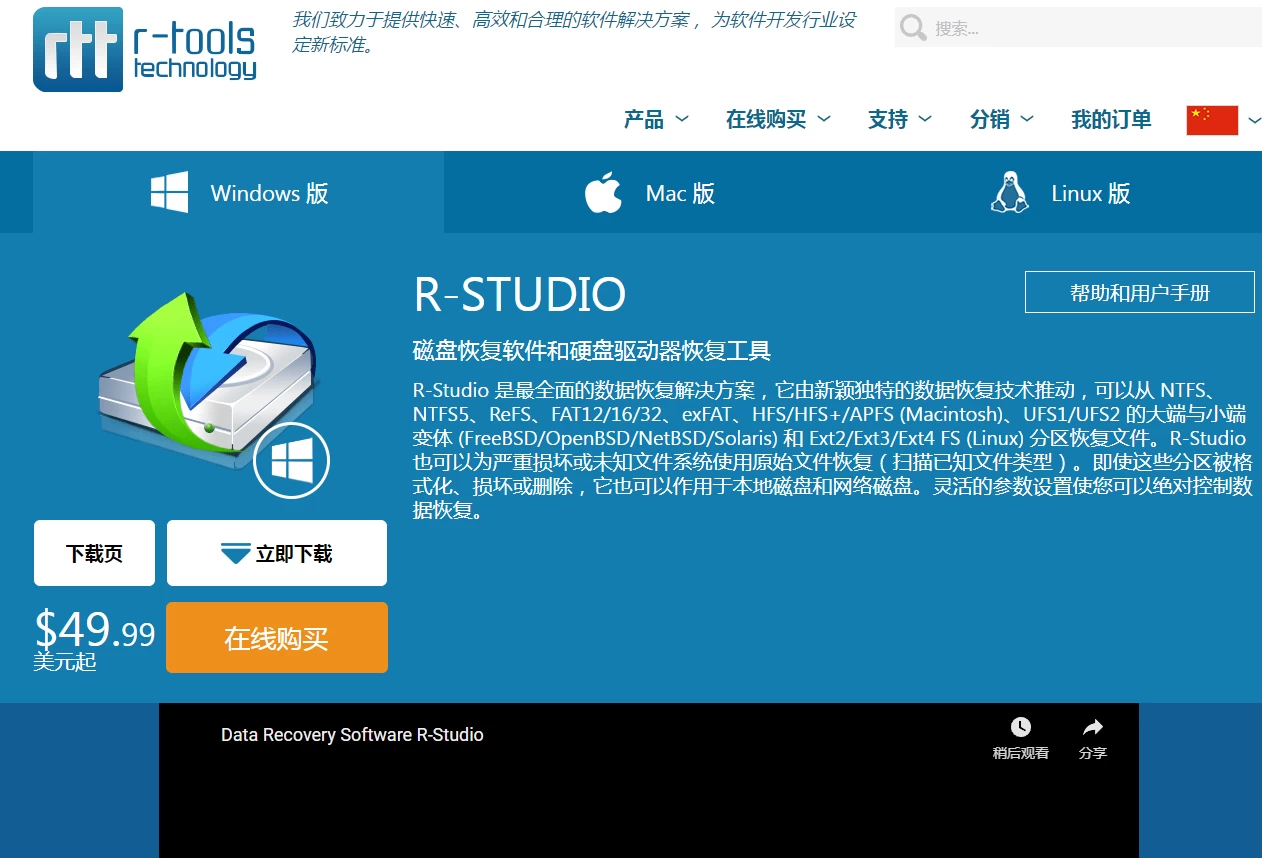Screen dimensions: 1262x858
Task: Click the 分享 label on video
Action: [x=1093, y=753]
